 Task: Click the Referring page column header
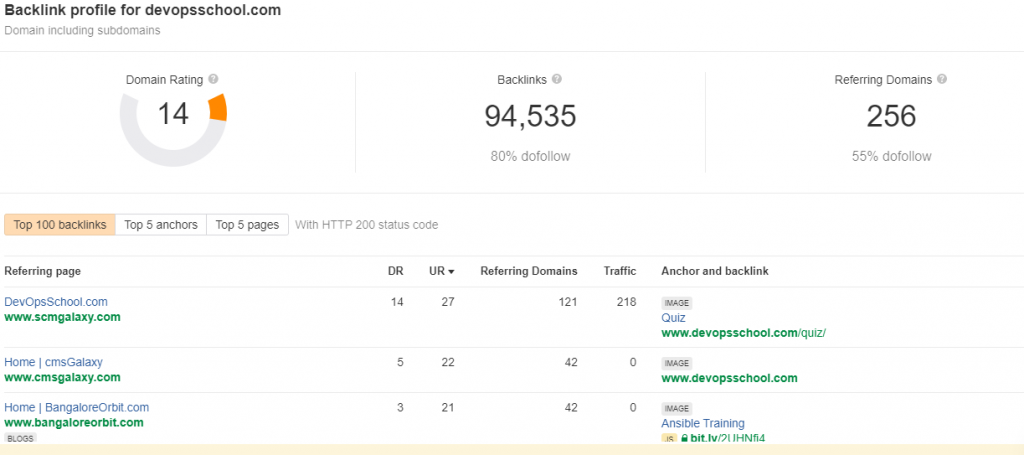pyautogui.click(x=42, y=271)
